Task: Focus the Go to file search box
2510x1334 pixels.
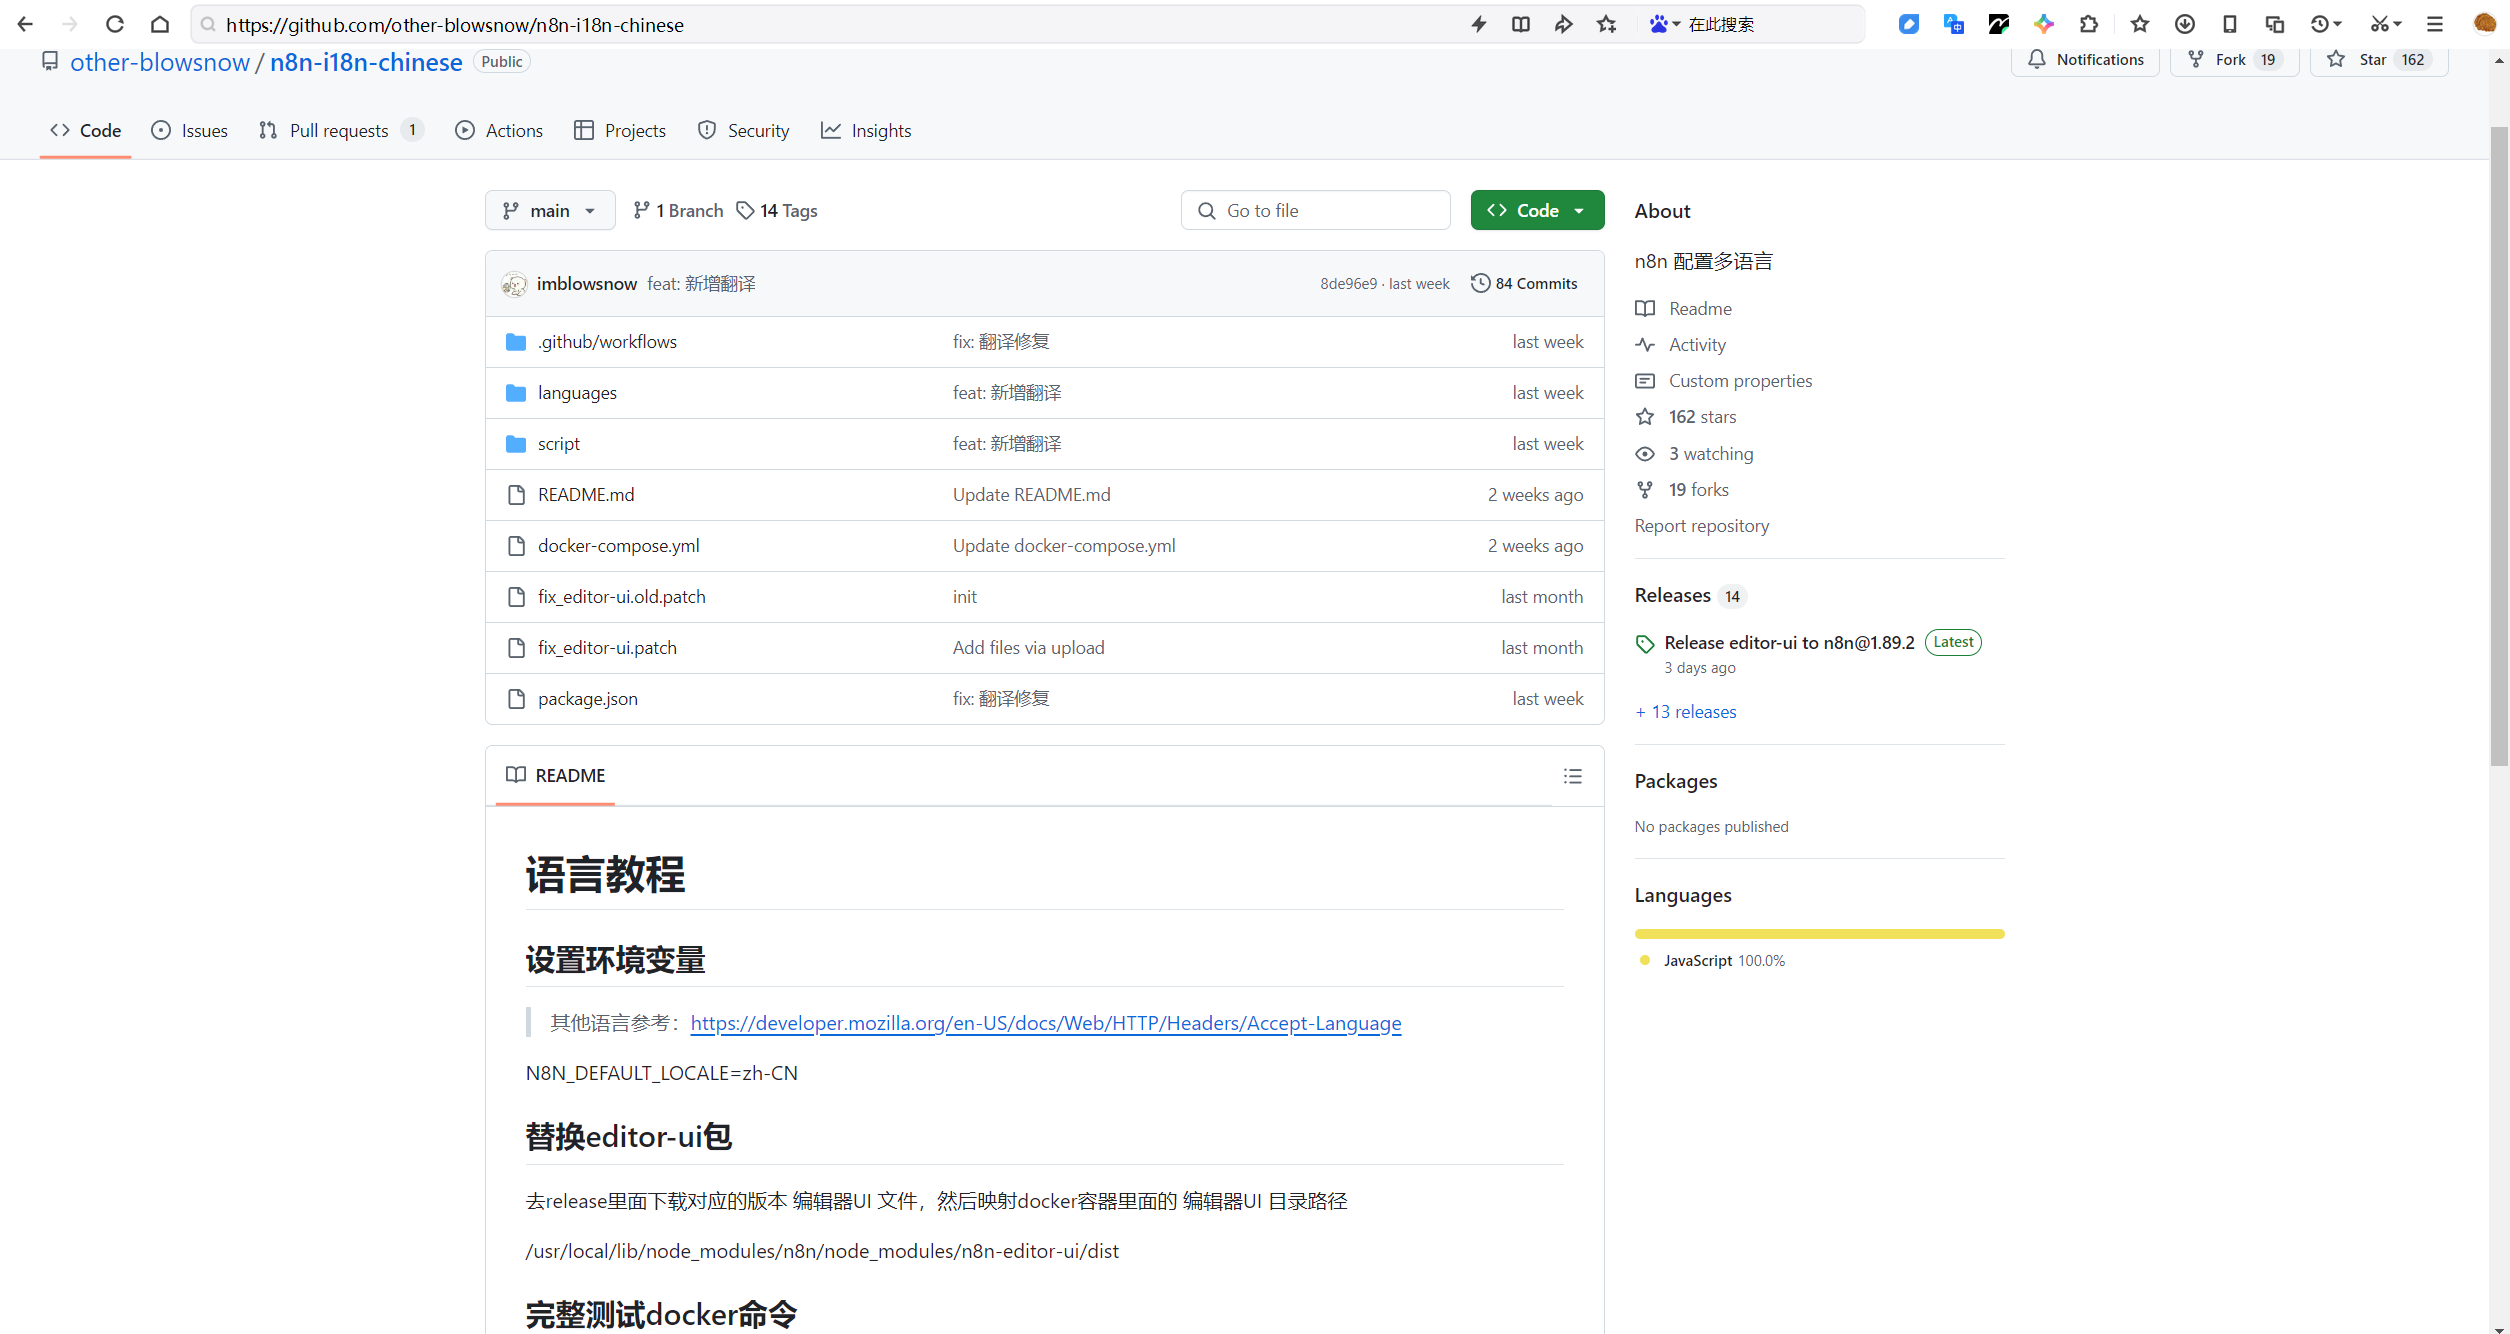Action: click(1315, 210)
